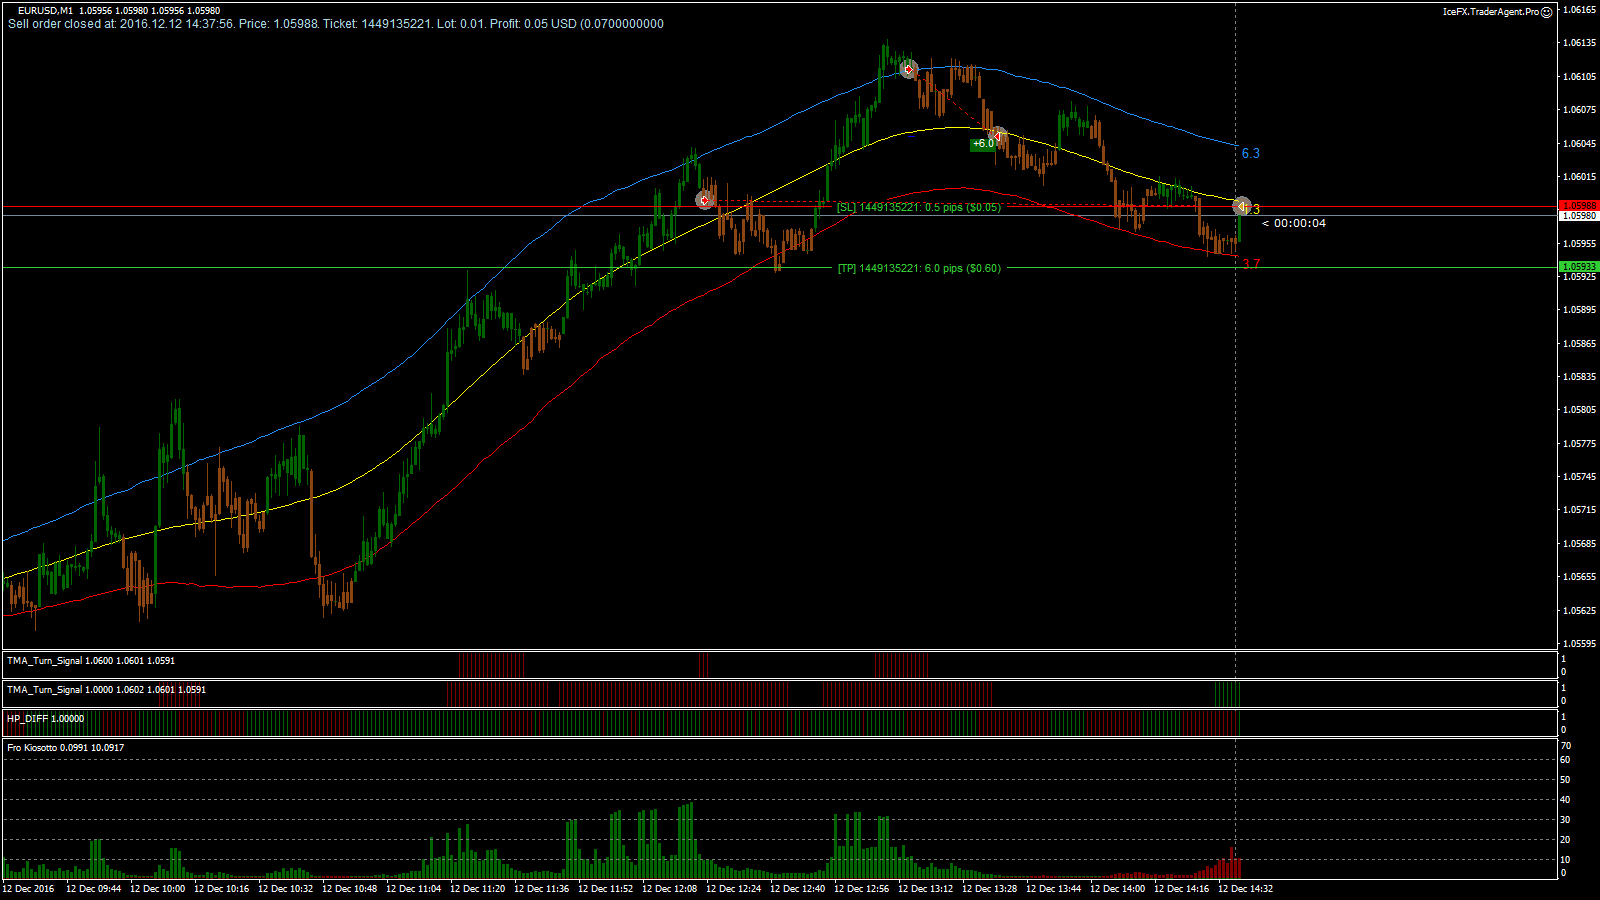Screen dimensions: 1600x900
Task: Click 1.05715 on the price axis
Action: (x=1580, y=510)
